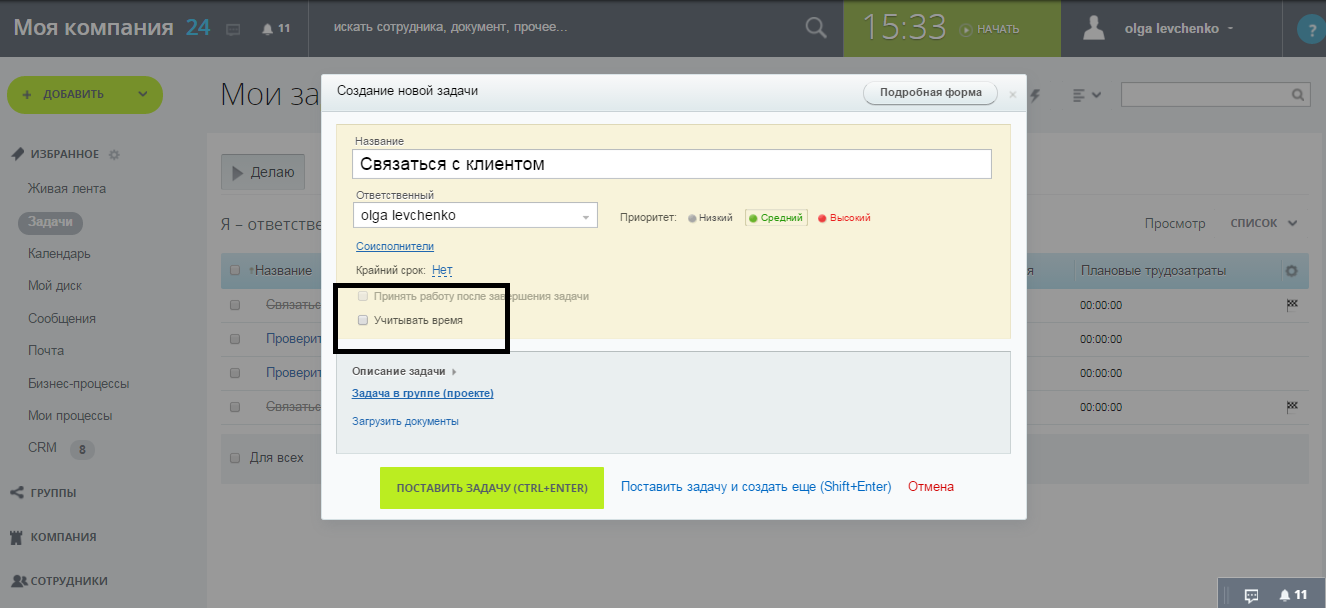The image size is (1326, 608).
Task: Click the search magnifier in the task filter field
Action: click(x=1295, y=93)
